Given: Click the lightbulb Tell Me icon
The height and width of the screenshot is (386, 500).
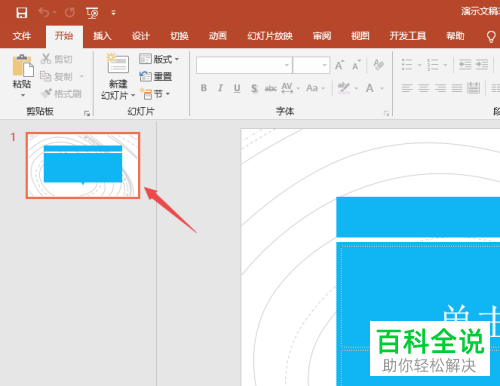Looking at the screenshot, I should [491, 36].
